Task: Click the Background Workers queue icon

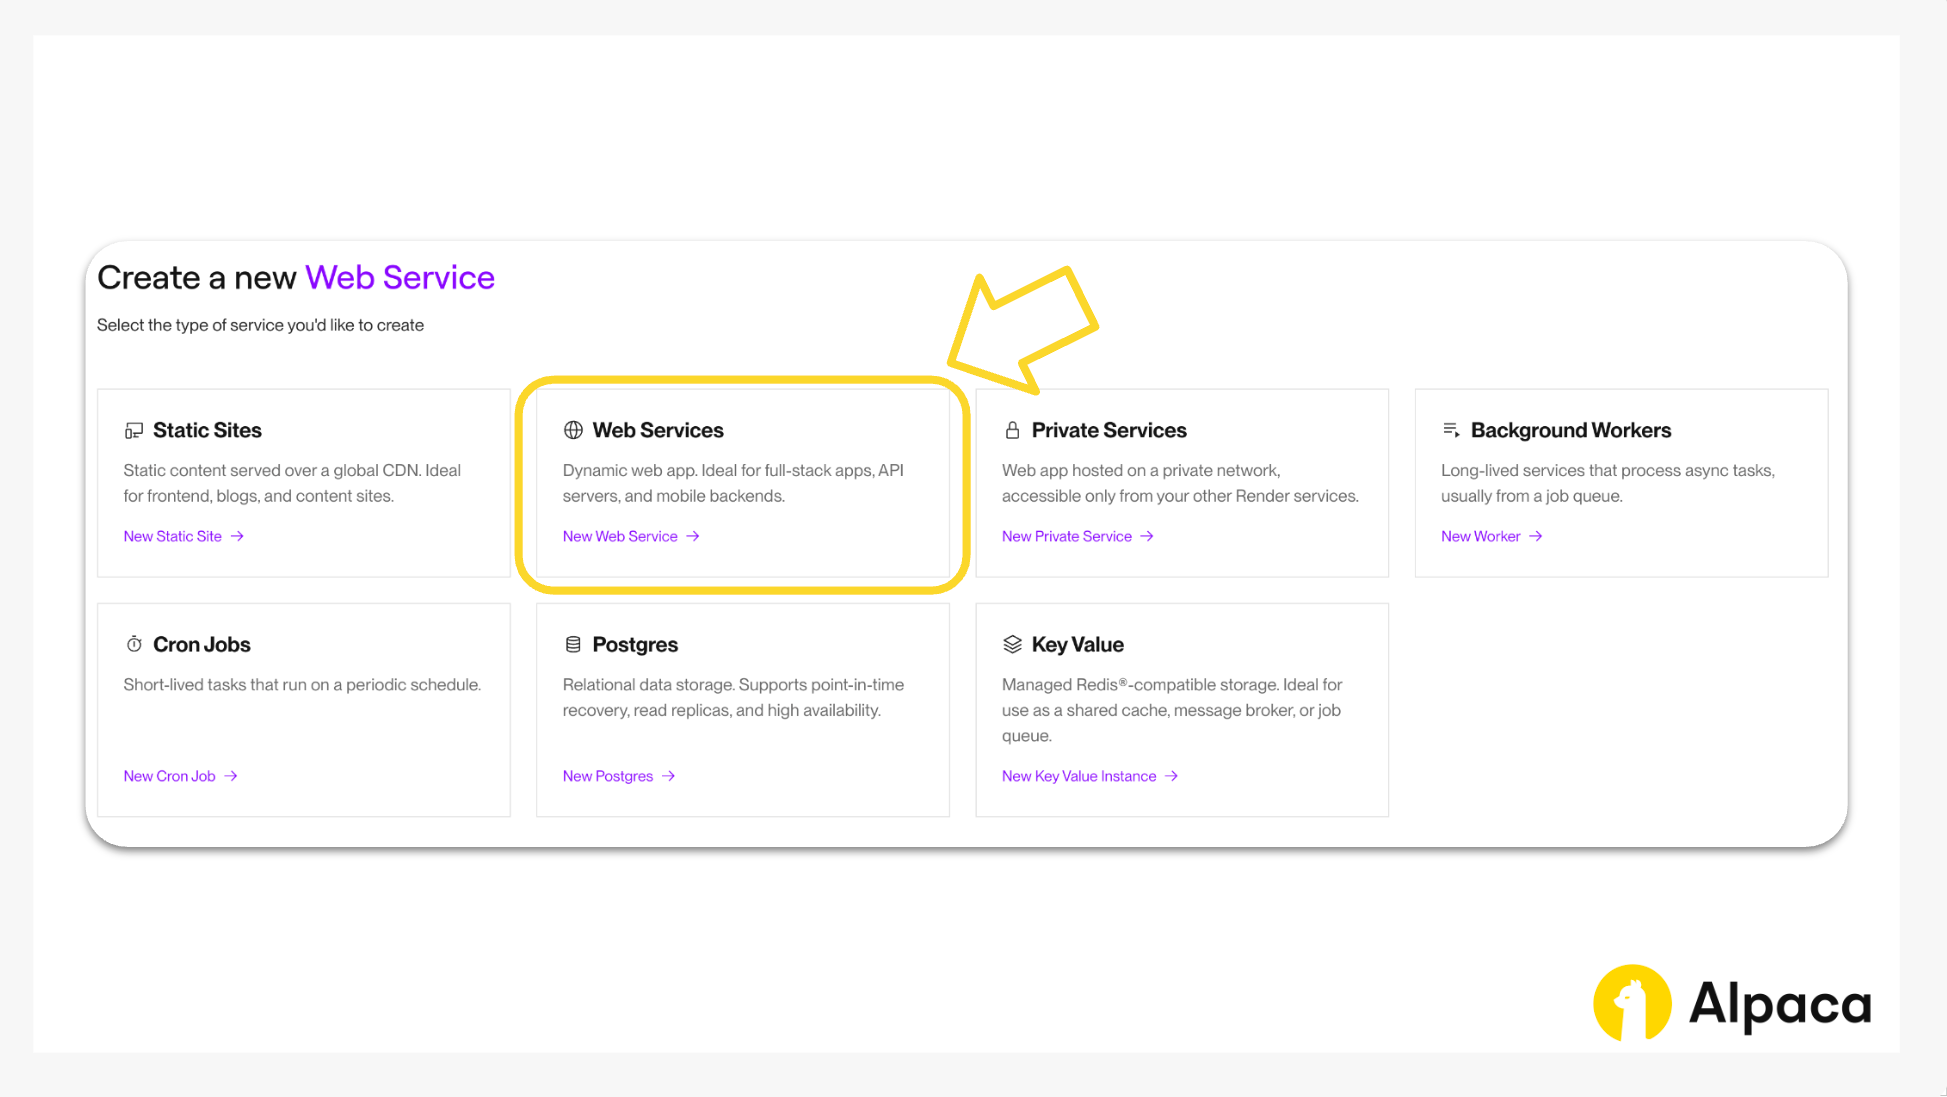Action: click(x=1451, y=430)
